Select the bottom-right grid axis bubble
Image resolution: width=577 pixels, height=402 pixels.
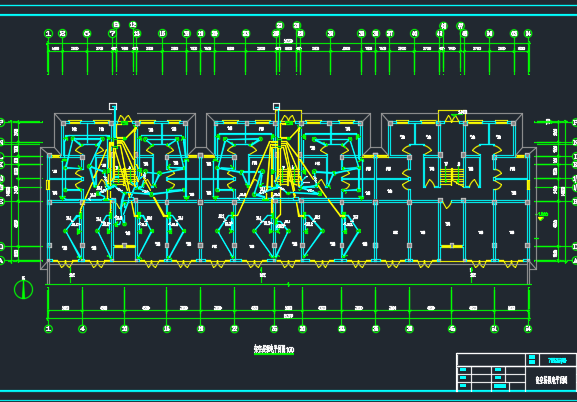tap(528, 329)
